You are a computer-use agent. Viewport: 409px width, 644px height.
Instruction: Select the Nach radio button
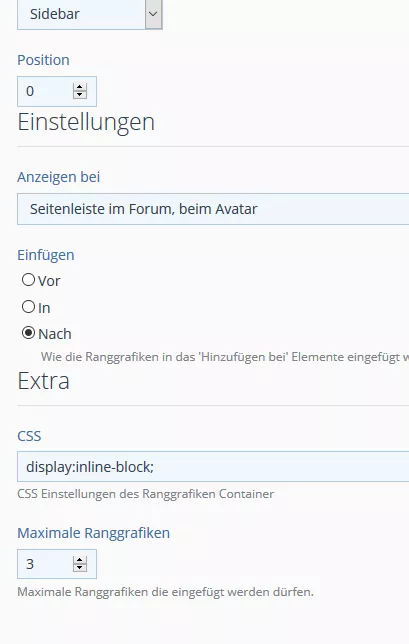pyautogui.click(x=28, y=333)
